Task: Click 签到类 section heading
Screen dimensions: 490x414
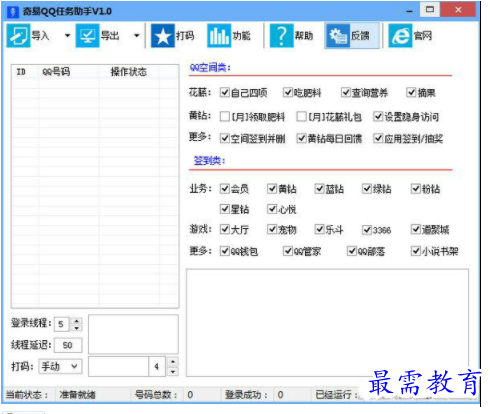Action: pyautogui.click(x=210, y=161)
